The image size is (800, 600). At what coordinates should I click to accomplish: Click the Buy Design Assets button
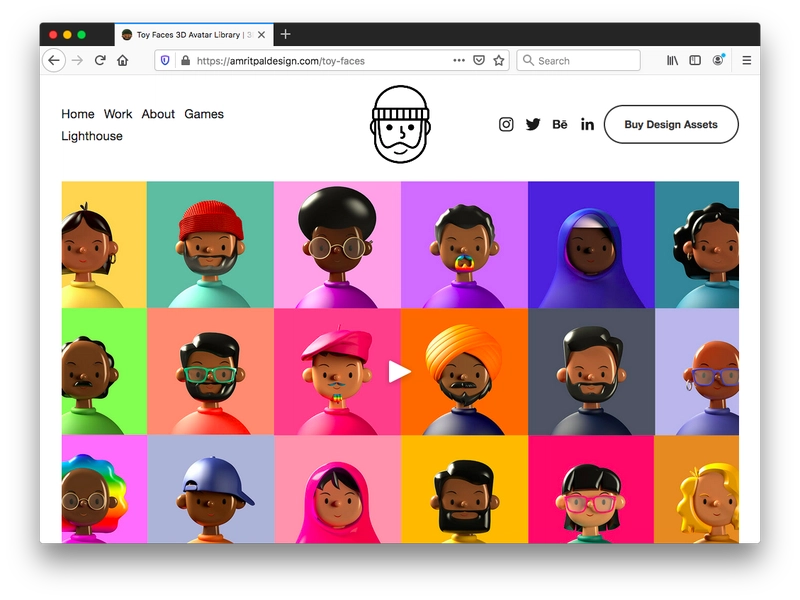(x=671, y=124)
